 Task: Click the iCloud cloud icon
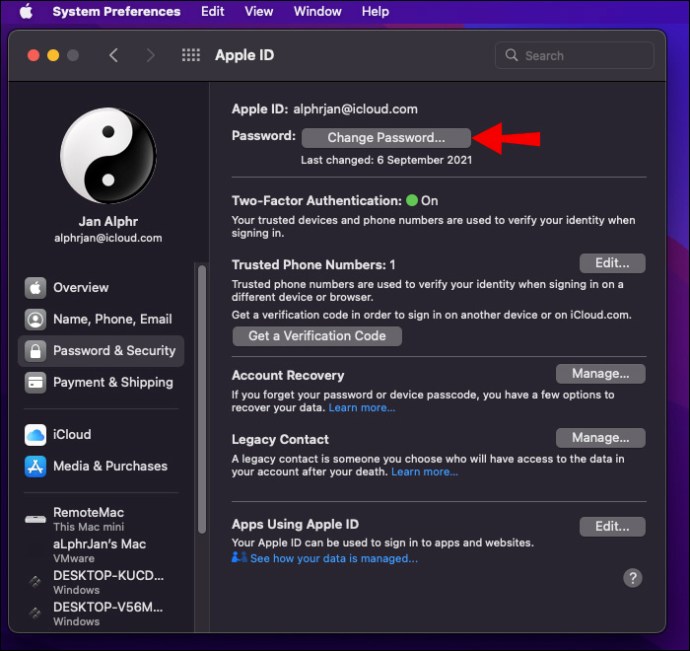36,435
